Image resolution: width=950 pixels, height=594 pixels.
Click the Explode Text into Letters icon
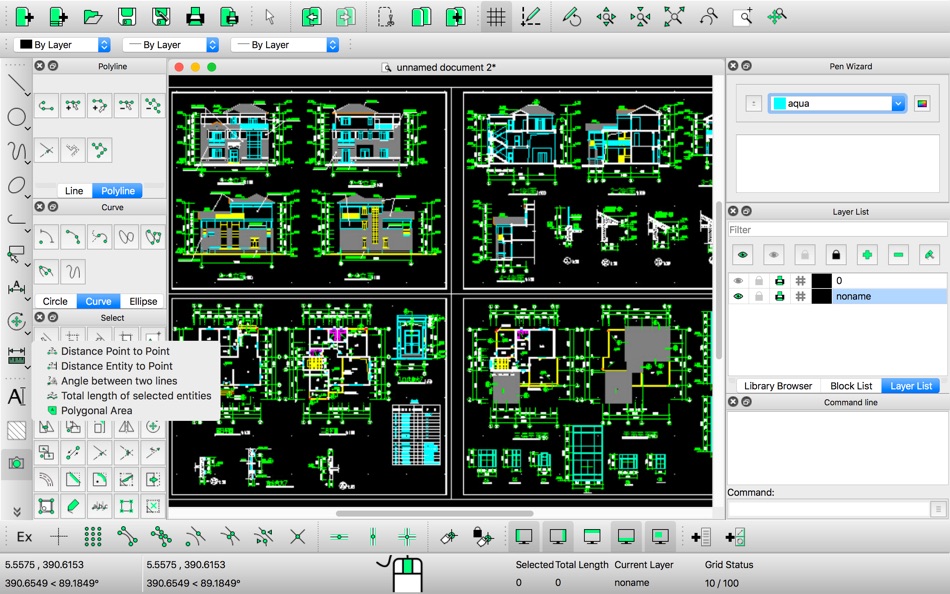(x=99, y=506)
